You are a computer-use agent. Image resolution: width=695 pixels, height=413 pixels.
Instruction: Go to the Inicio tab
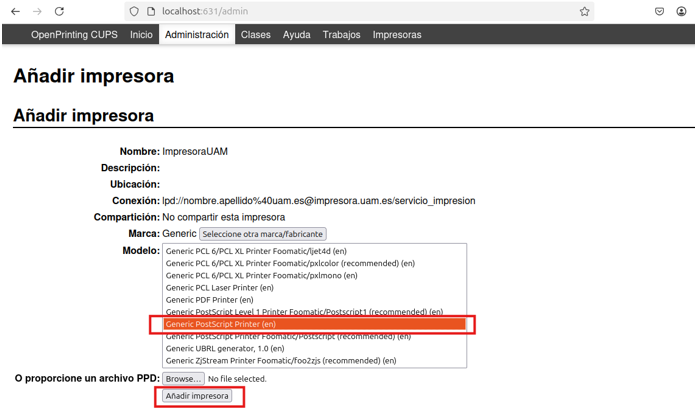coord(141,35)
